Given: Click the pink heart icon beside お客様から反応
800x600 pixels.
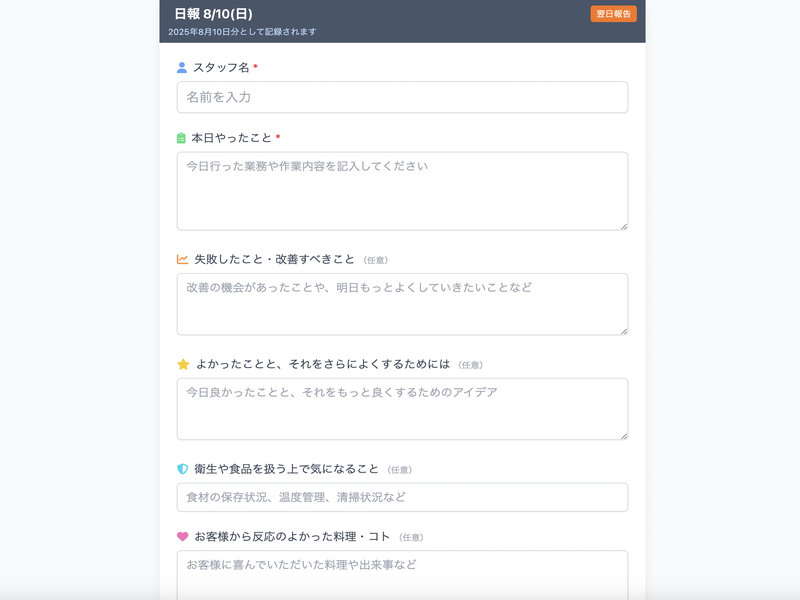Looking at the screenshot, I should (182, 536).
